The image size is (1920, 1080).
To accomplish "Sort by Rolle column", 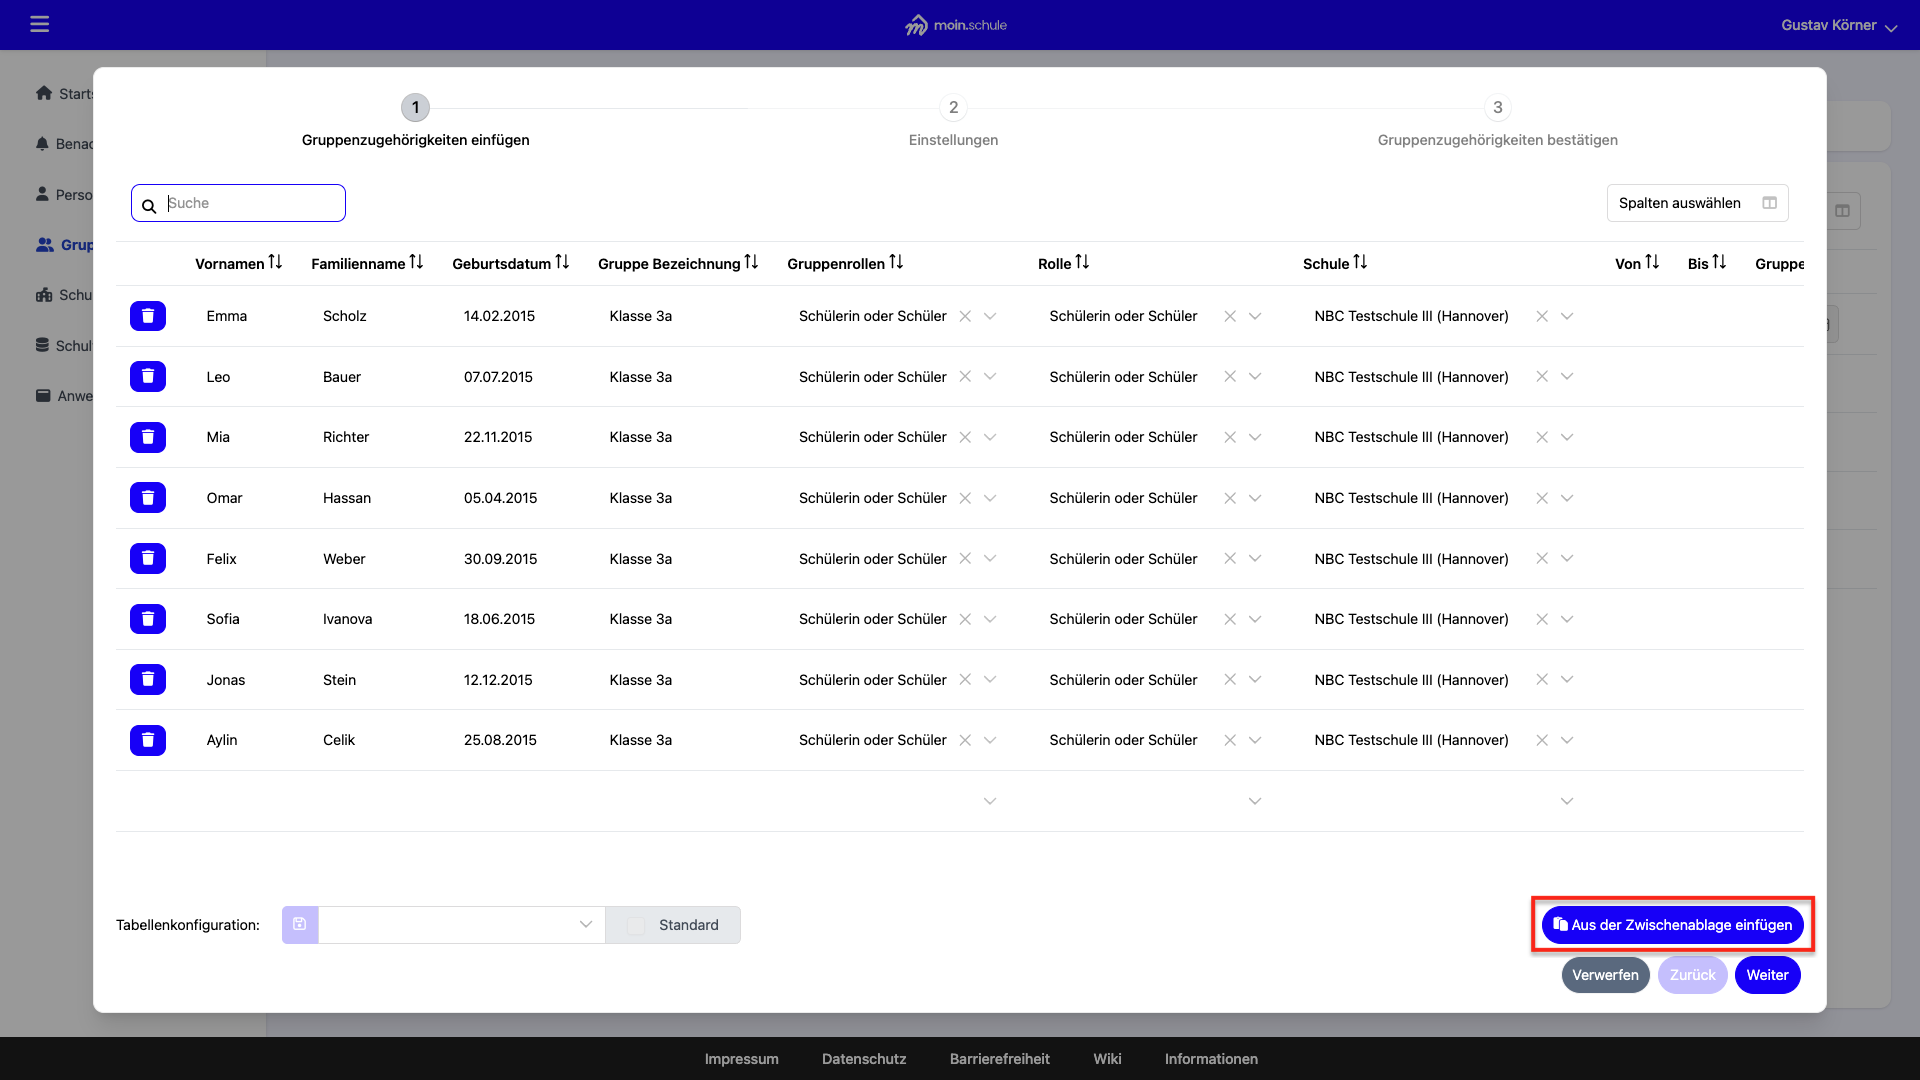I will [x=1082, y=263].
